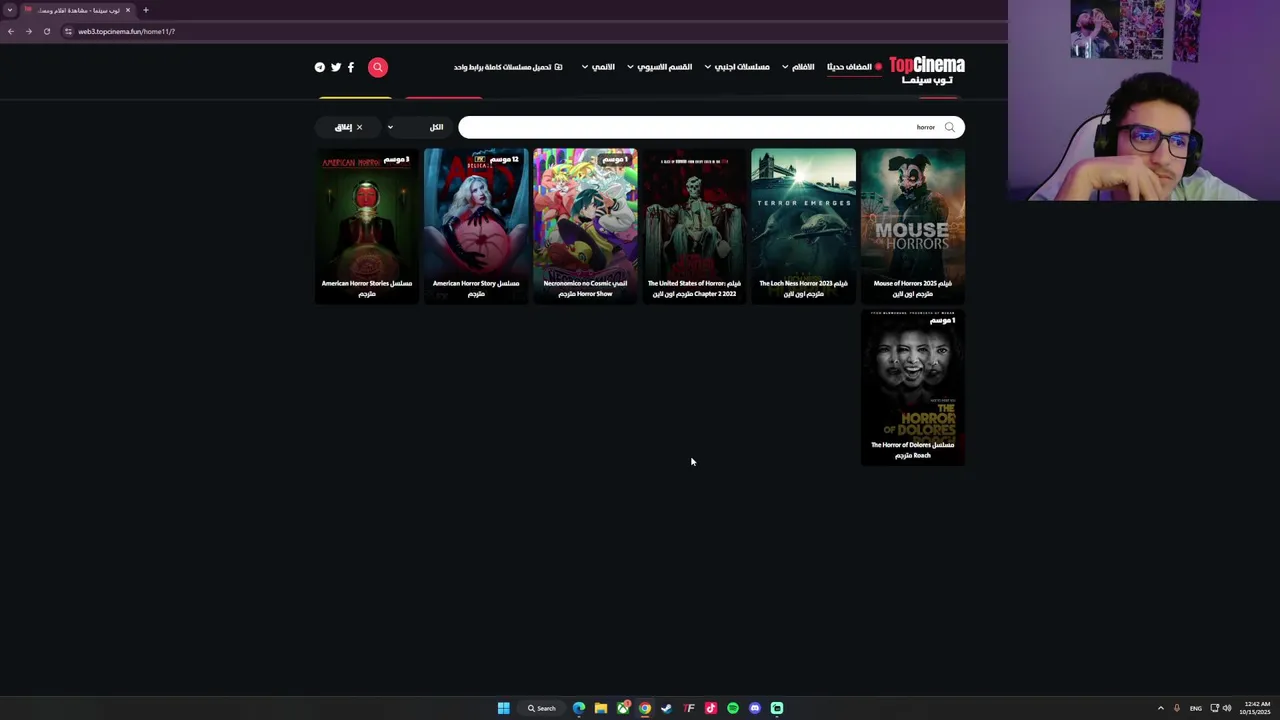Image resolution: width=1280 pixels, height=720 pixels.
Task: Go back in the browser
Action: click(11, 31)
